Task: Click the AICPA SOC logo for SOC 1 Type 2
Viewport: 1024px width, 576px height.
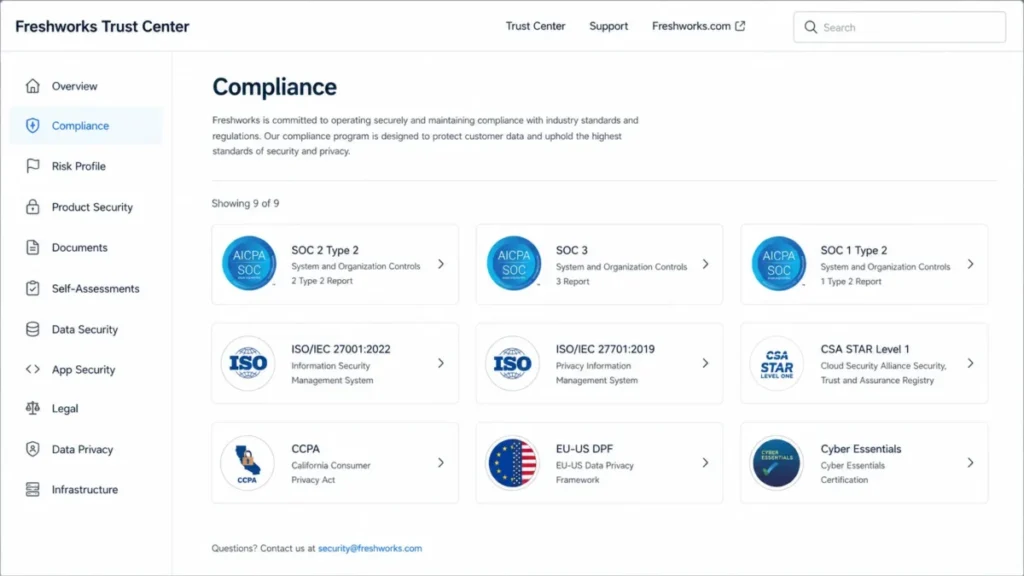Action: [778, 263]
